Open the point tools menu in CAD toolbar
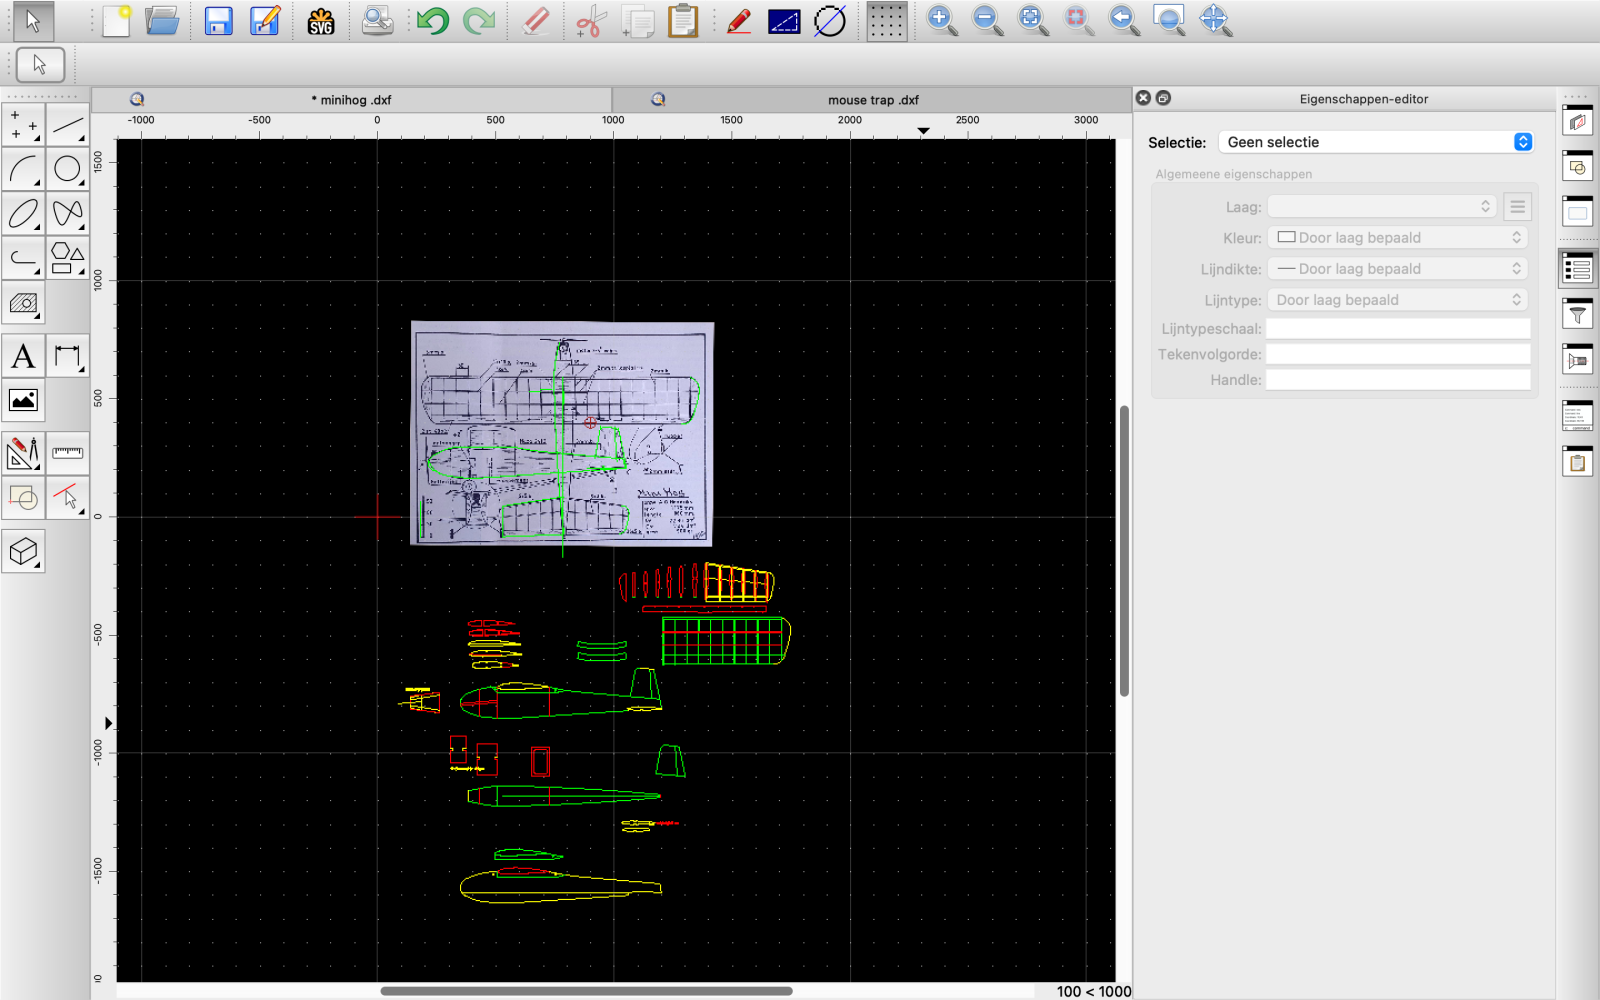1600x1000 pixels. tap(23, 125)
